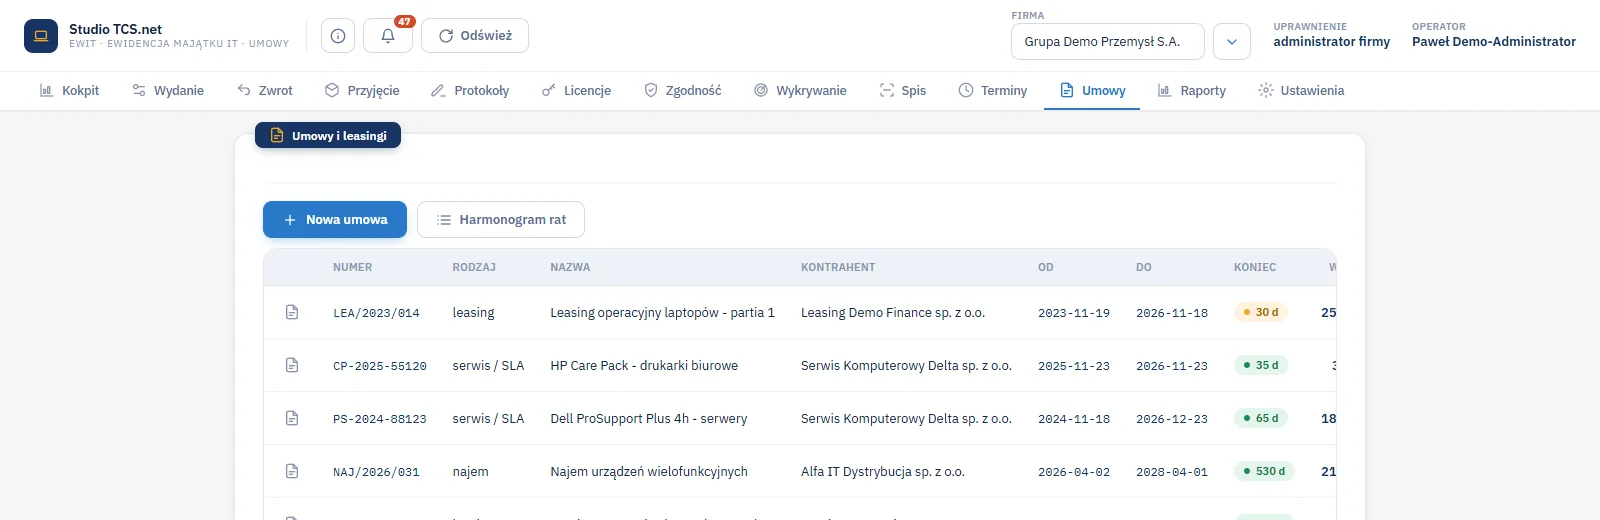Click Leasing Demo Finance sp. z o.o.
The width and height of the screenshot is (1600, 520).
coord(893,312)
